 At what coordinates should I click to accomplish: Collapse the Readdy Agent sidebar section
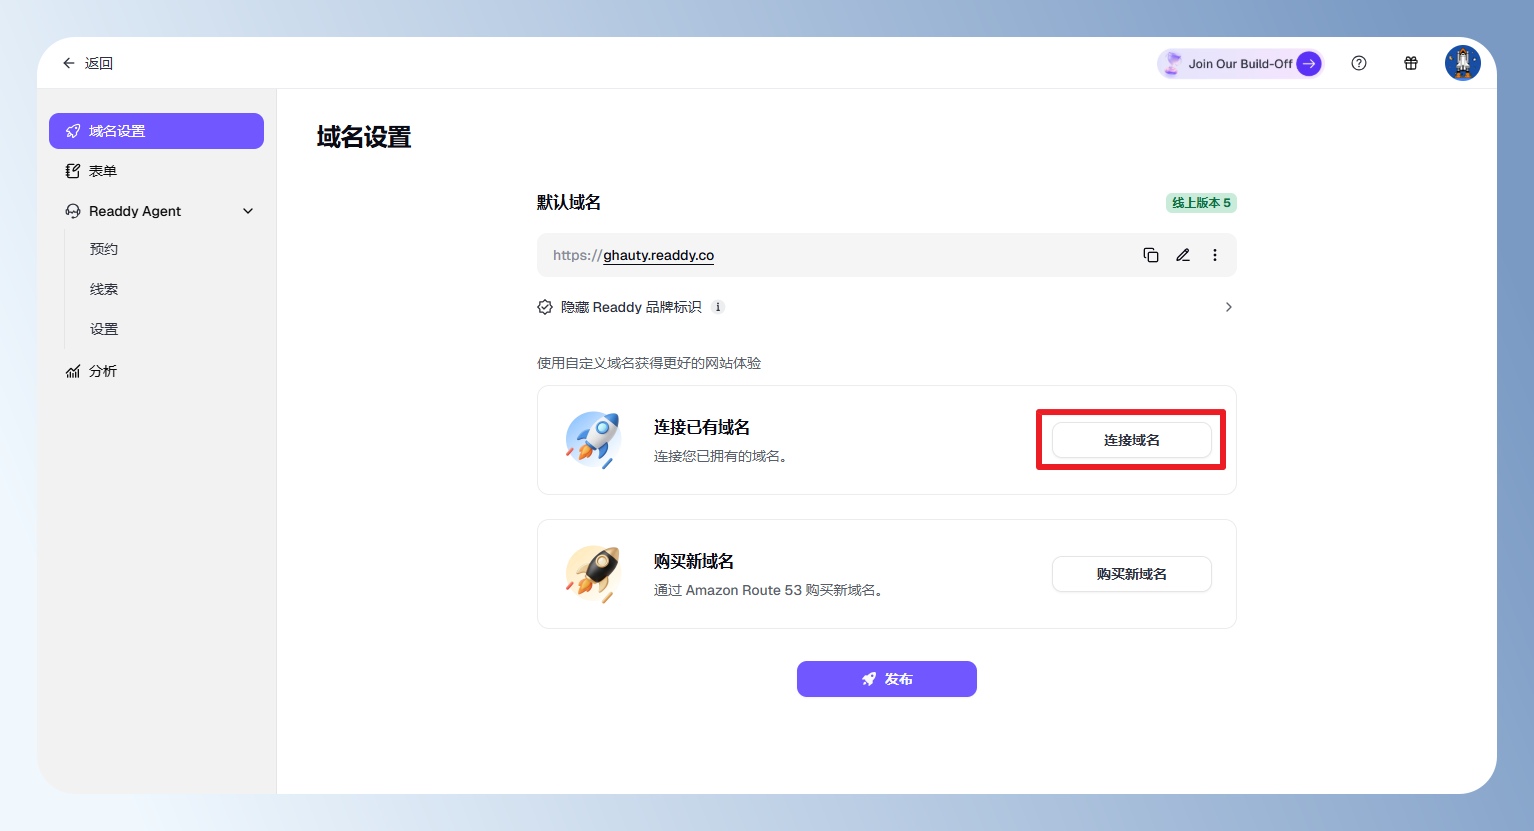(x=248, y=211)
